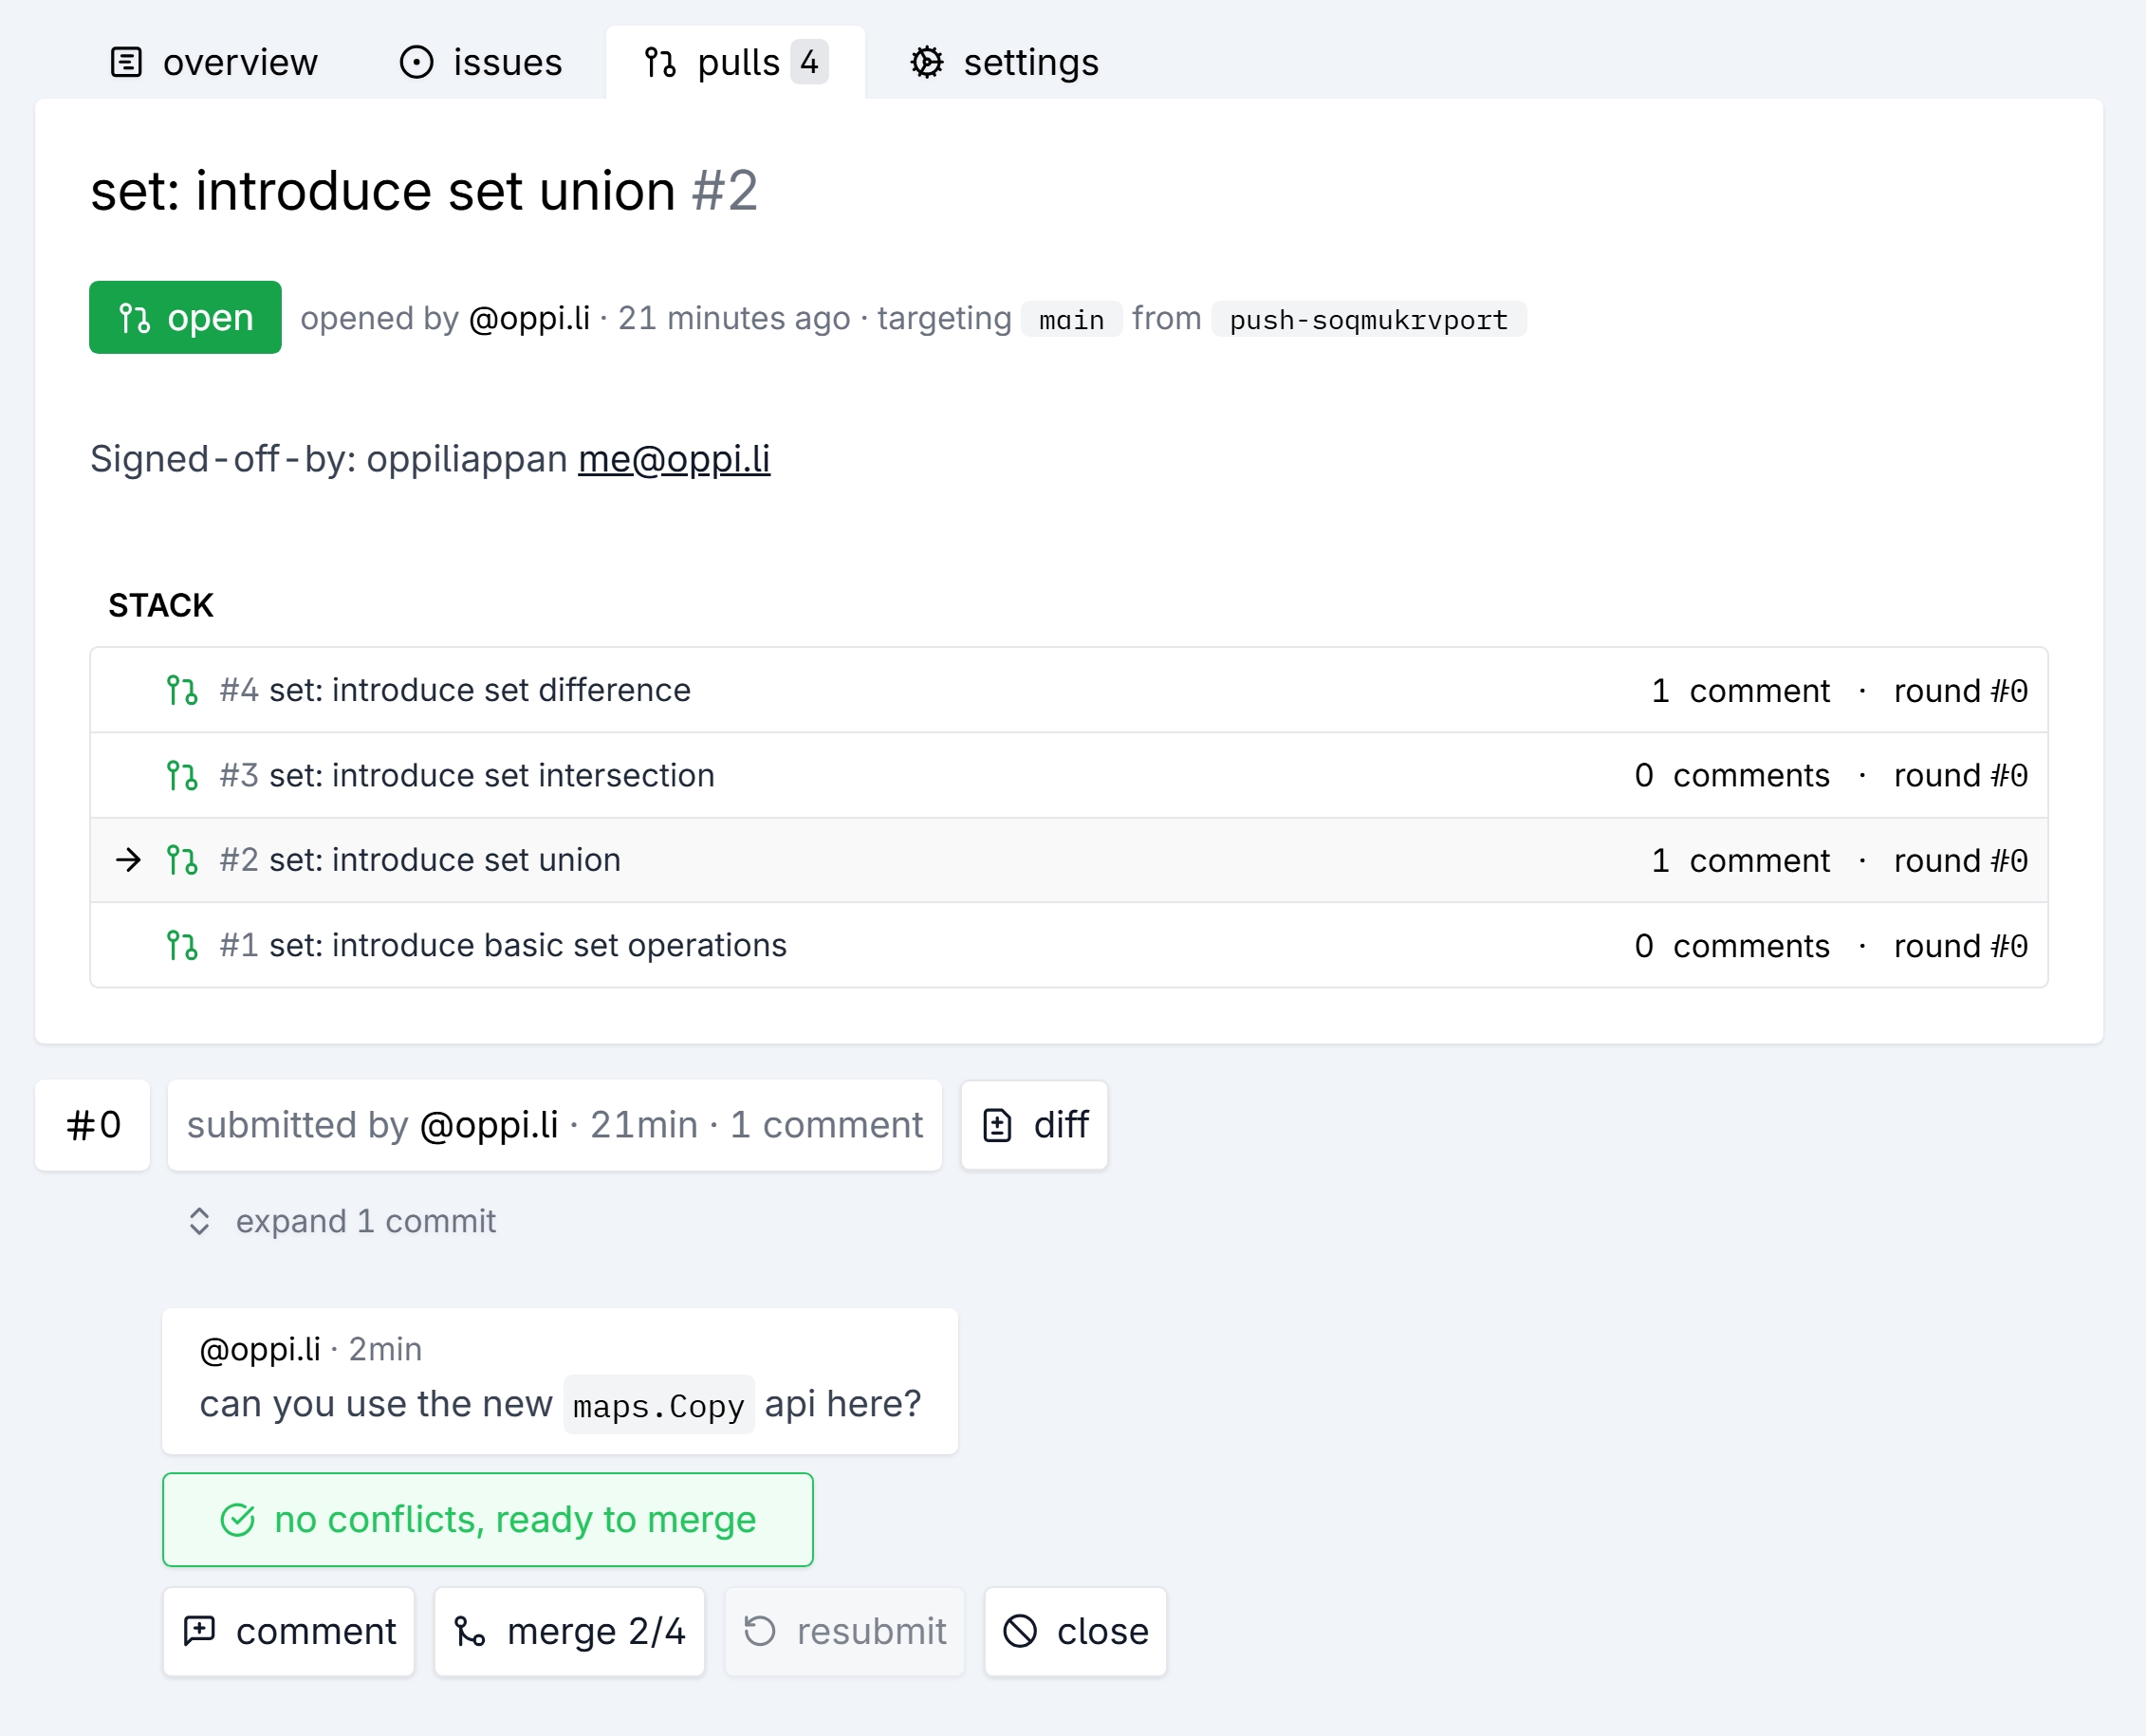Click the chevron icon next to 'expand 1 commit'
Image resolution: width=2146 pixels, height=1736 pixels.
pos(201,1221)
